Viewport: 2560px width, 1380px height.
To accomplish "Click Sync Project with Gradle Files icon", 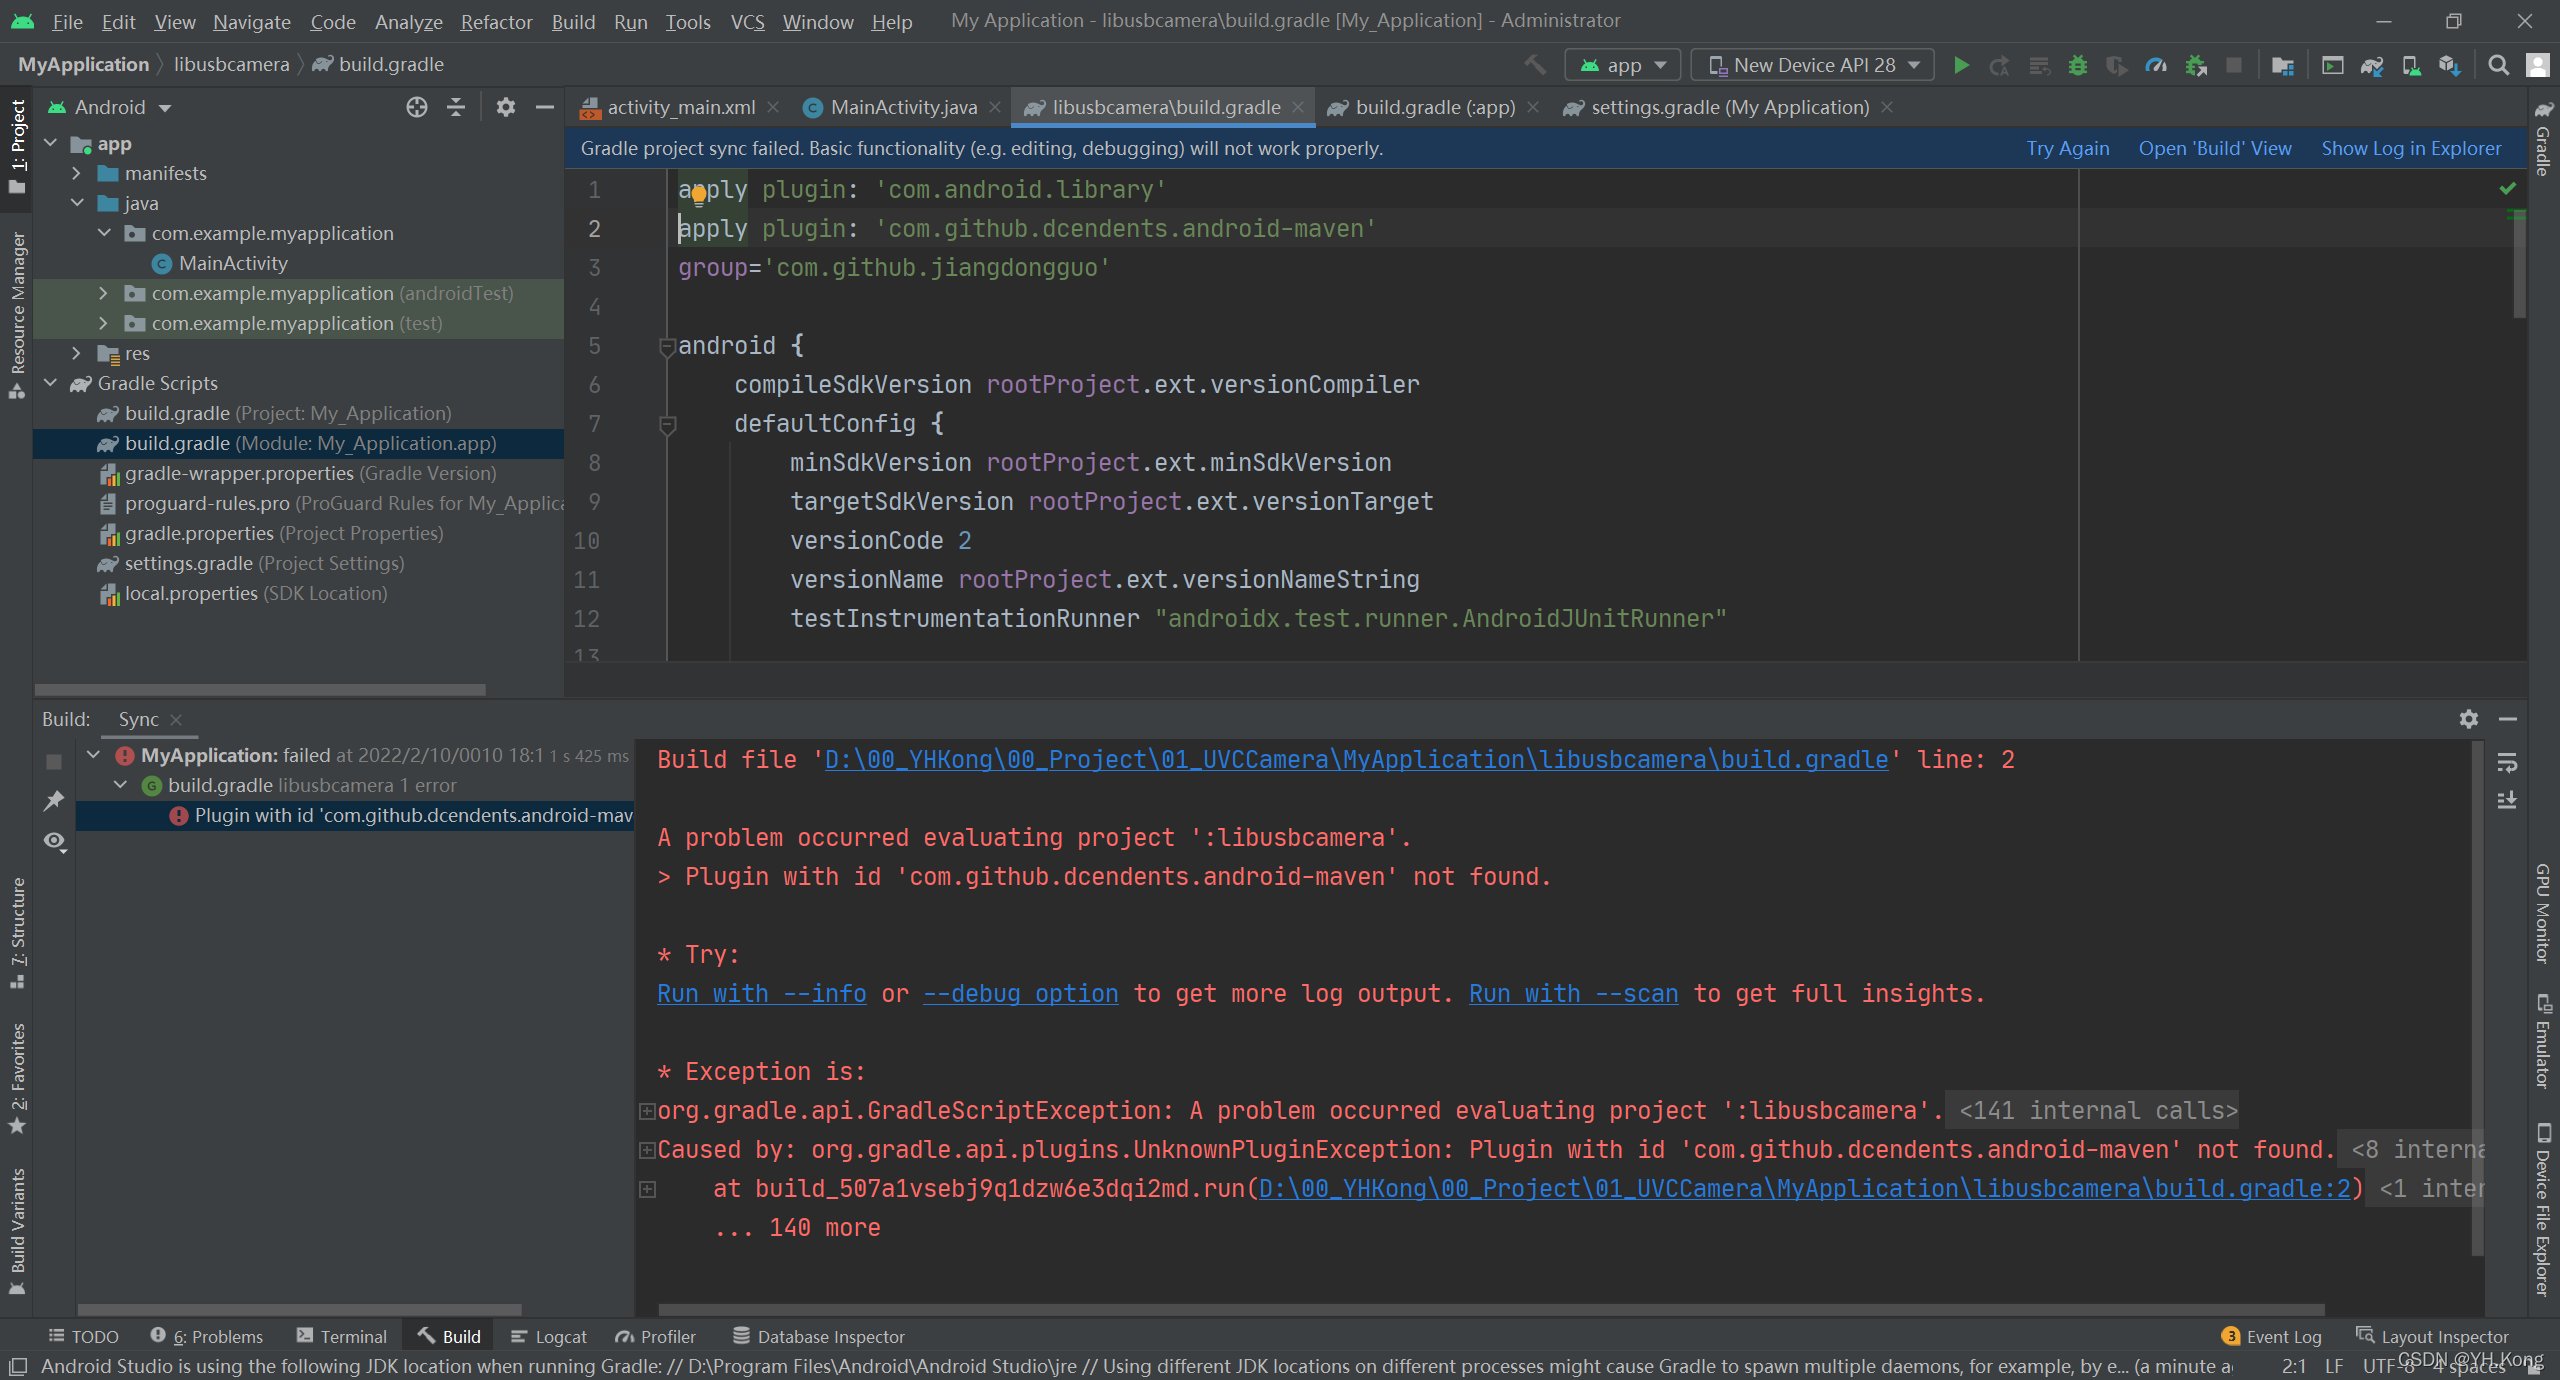I will [x=2371, y=65].
